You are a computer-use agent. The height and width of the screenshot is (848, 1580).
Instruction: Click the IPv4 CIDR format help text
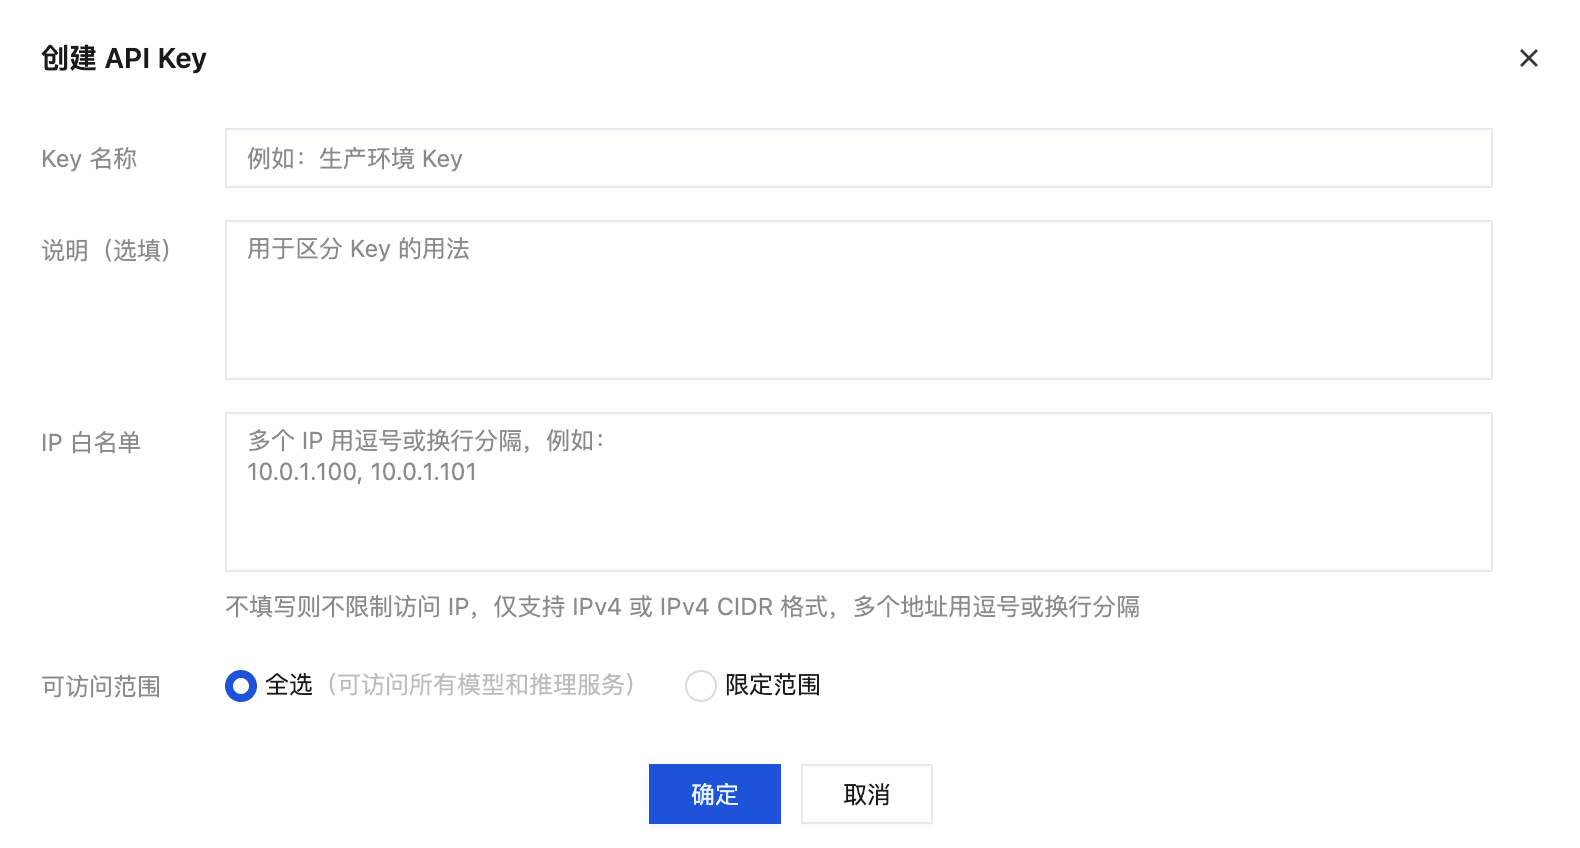[683, 607]
